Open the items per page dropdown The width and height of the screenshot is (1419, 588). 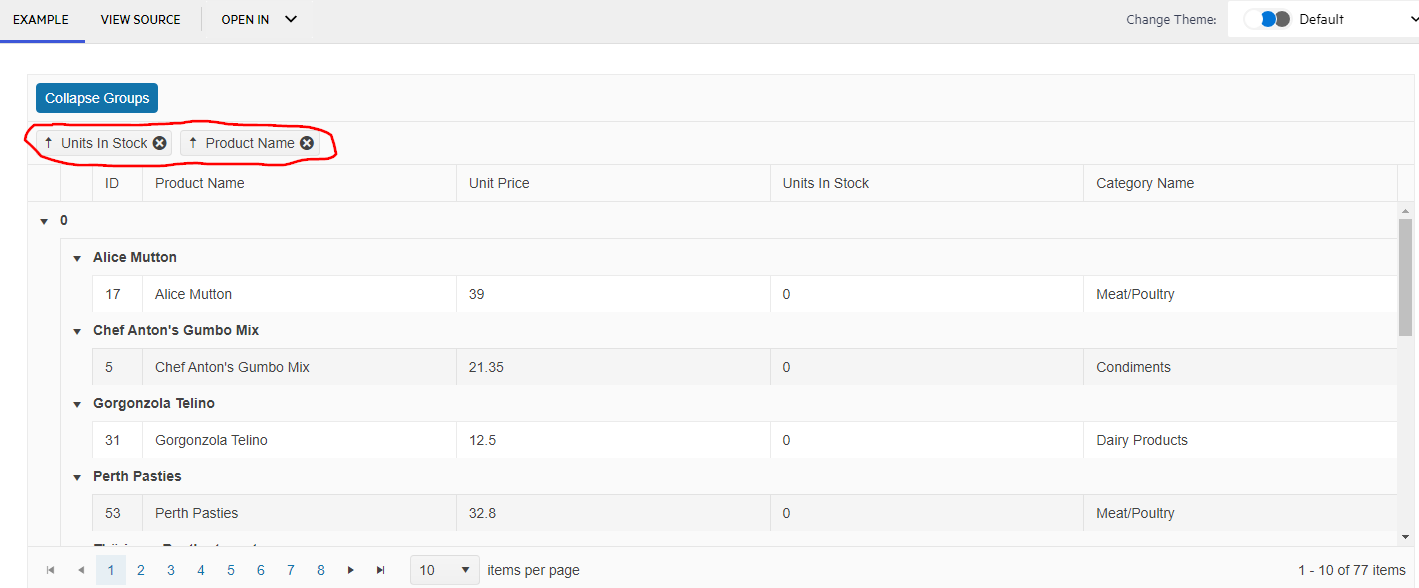[x=445, y=570]
